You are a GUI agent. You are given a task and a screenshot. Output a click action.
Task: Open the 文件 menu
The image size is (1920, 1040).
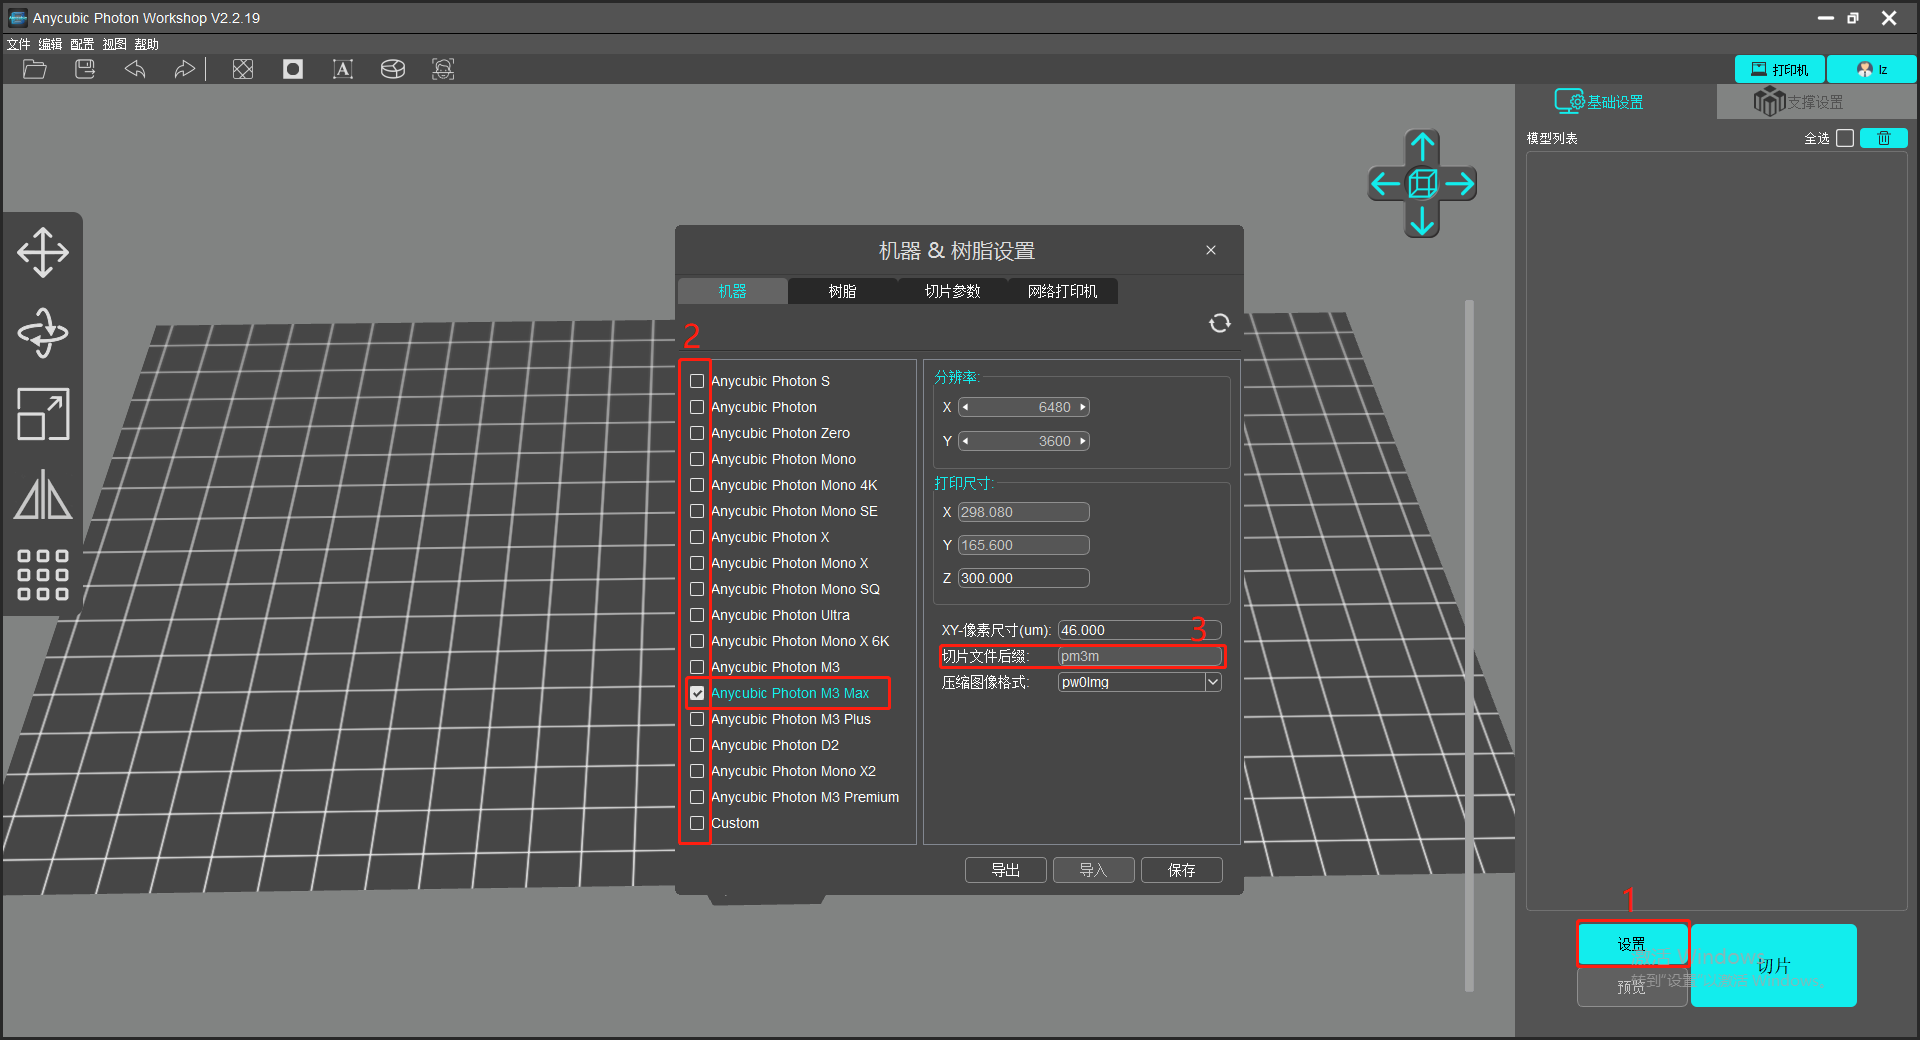[19, 44]
